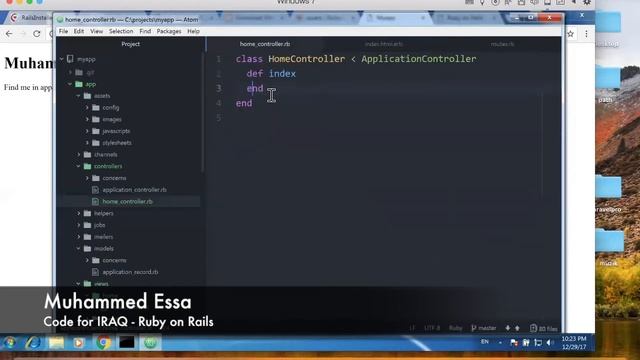Viewport: 640px width, 360px height.
Task: Expand the images folder
Action: (x=87, y=120)
